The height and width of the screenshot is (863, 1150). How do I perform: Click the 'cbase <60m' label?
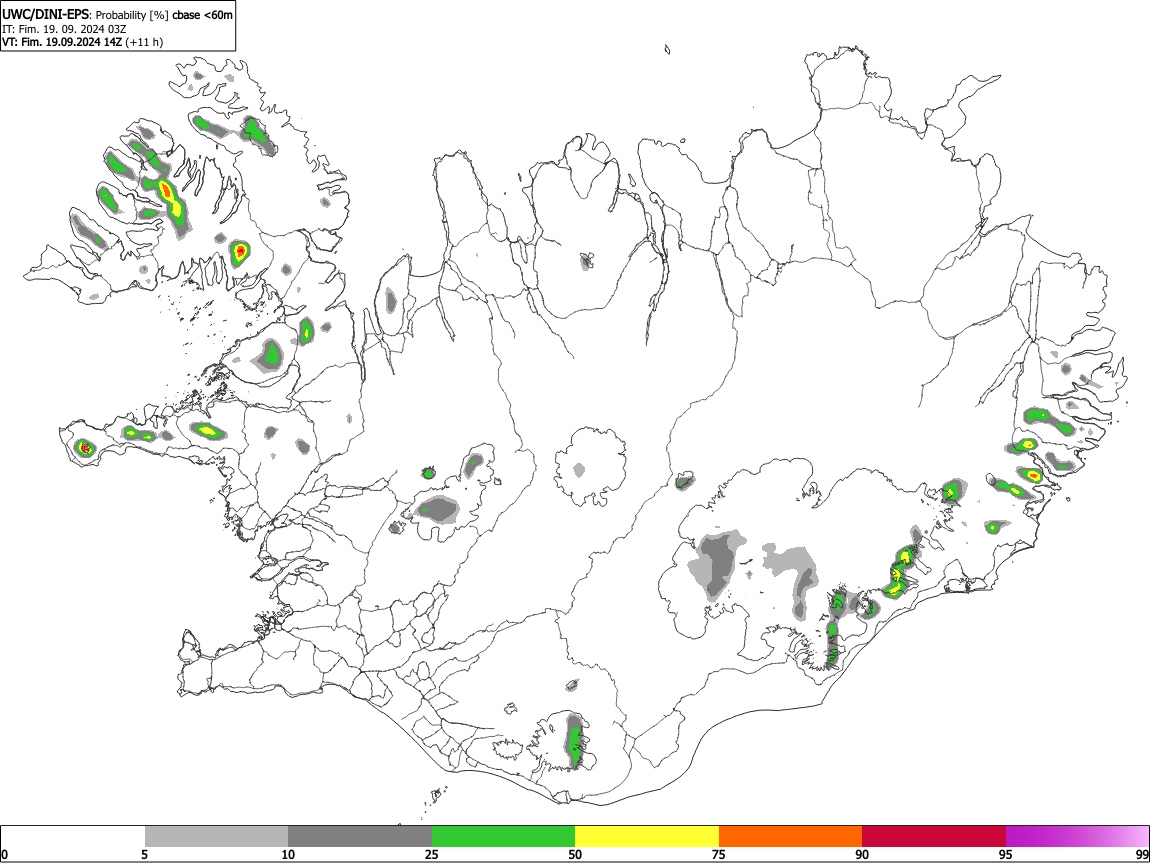coord(202,15)
